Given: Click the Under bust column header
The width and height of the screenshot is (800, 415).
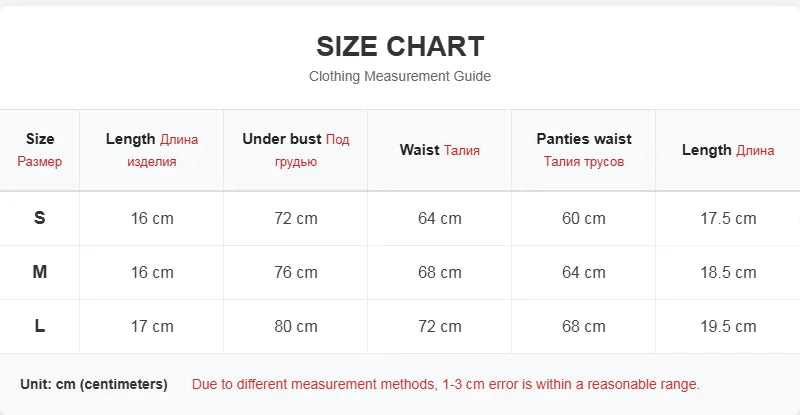Looking at the screenshot, I should 296,150.
